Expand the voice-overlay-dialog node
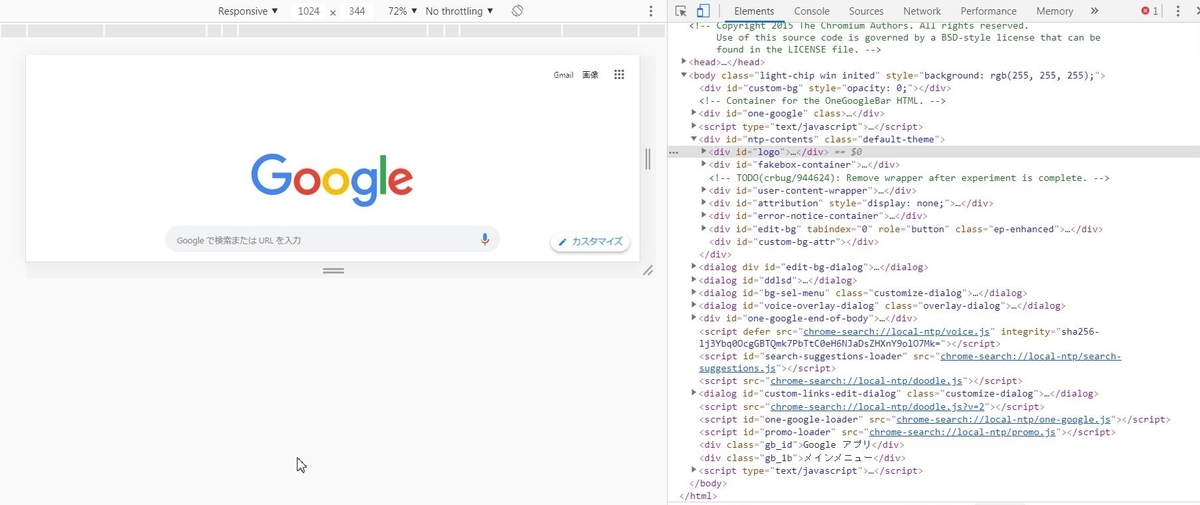Viewport: 1200px width, 505px height. pyautogui.click(x=694, y=306)
